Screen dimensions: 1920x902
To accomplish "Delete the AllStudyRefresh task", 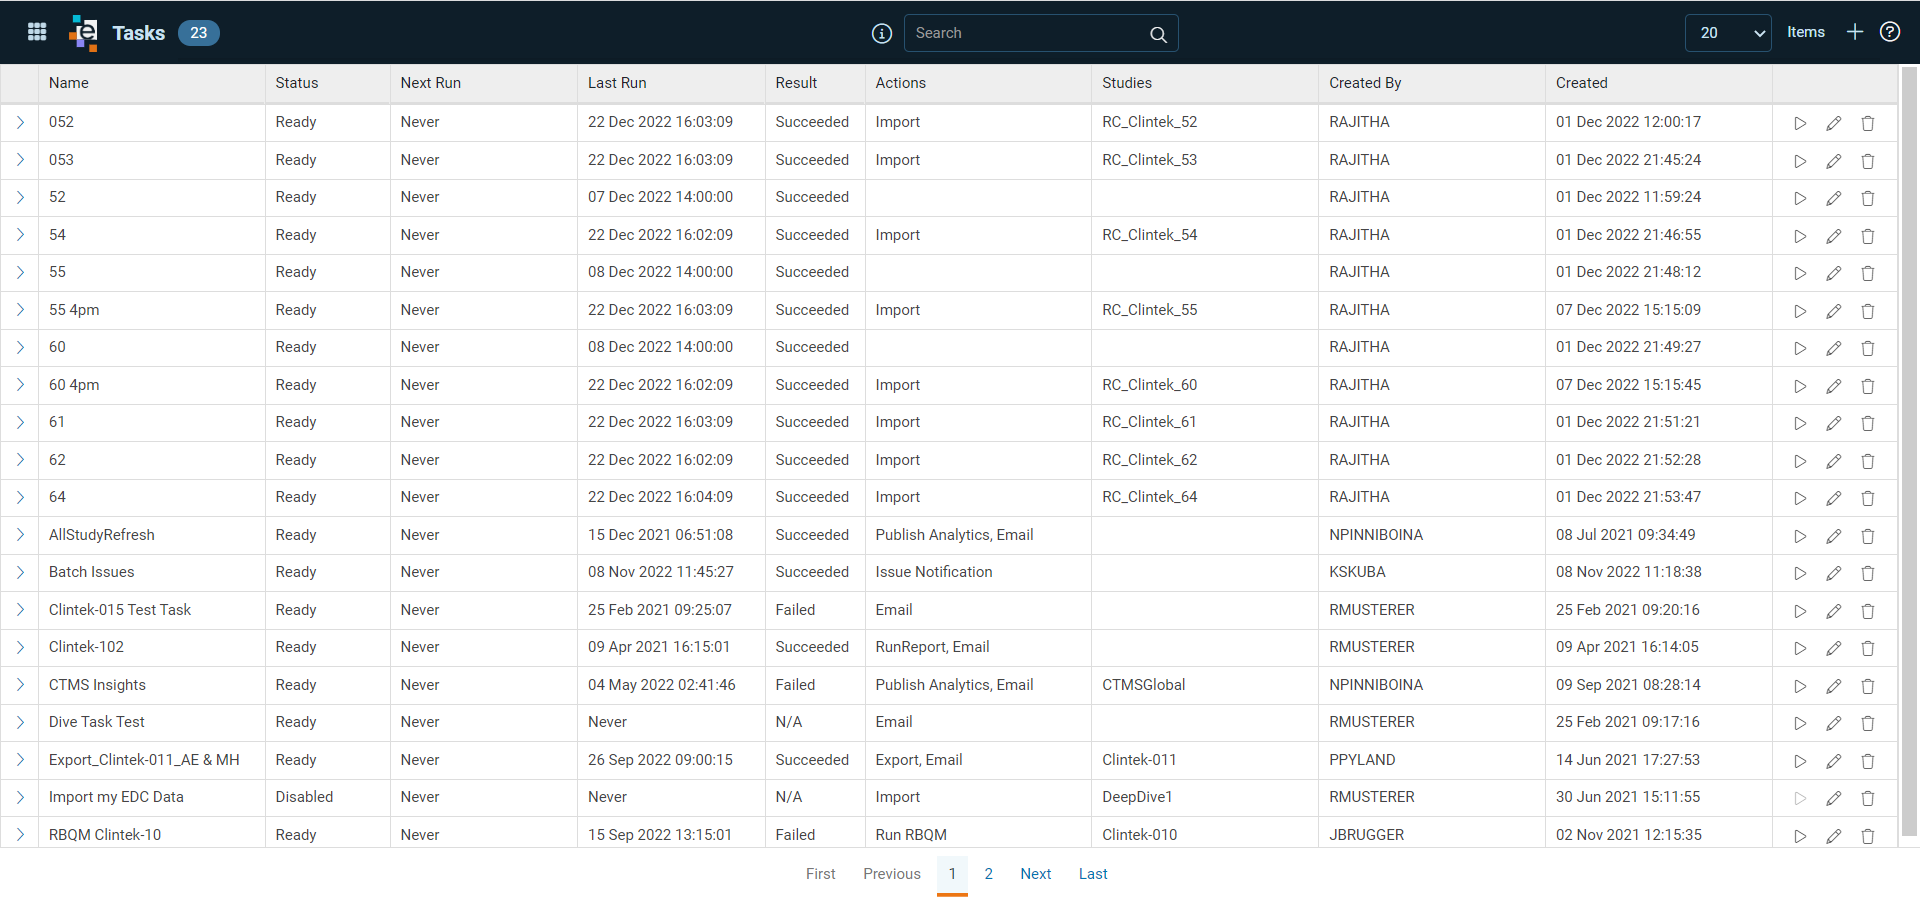I will pyautogui.click(x=1868, y=536).
